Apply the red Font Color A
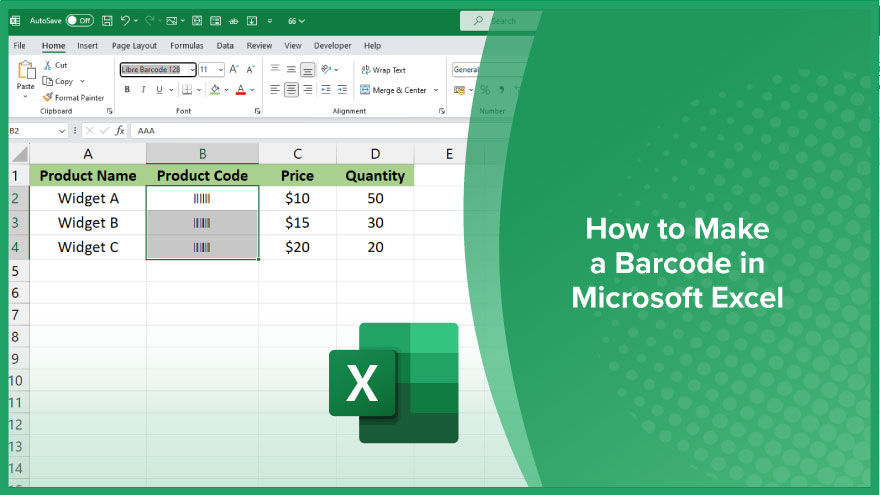Screen dimensions: 880x495 (x=241, y=90)
